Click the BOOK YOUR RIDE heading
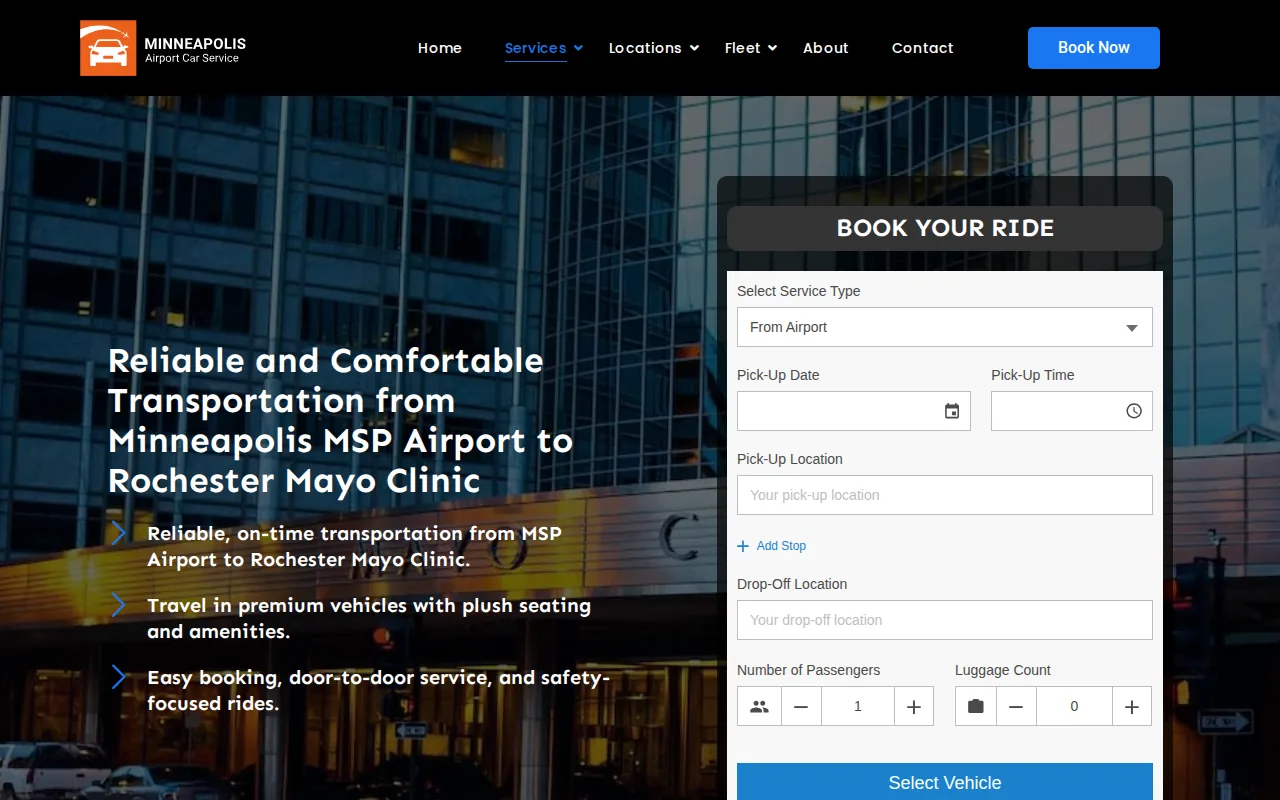The width and height of the screenshot is (1280, 800). (945, 228)
